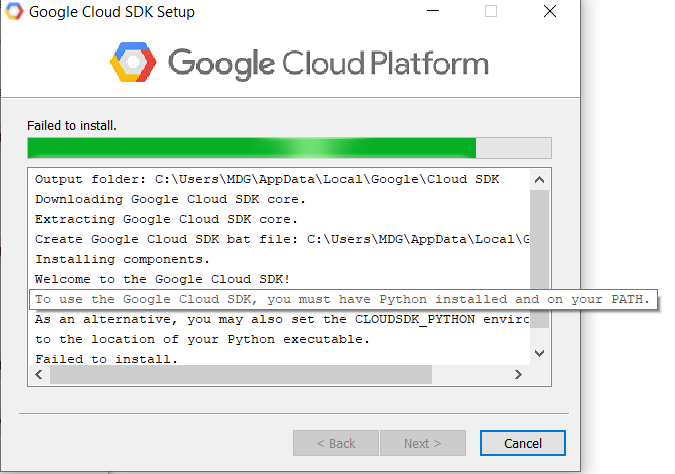
Task: Minimize the Google Cloud SDK Setup window
Action: 430,13
